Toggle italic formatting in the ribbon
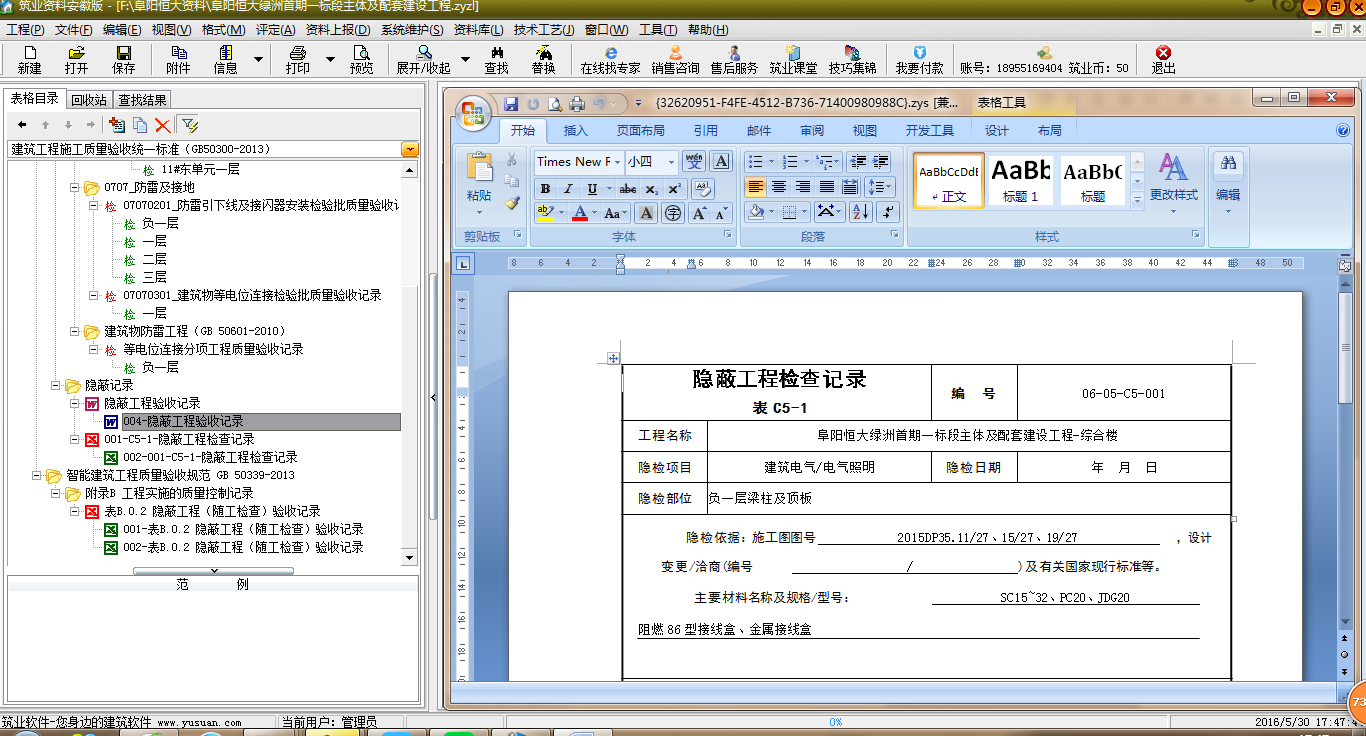The image size is (1366, 736). 568,189
